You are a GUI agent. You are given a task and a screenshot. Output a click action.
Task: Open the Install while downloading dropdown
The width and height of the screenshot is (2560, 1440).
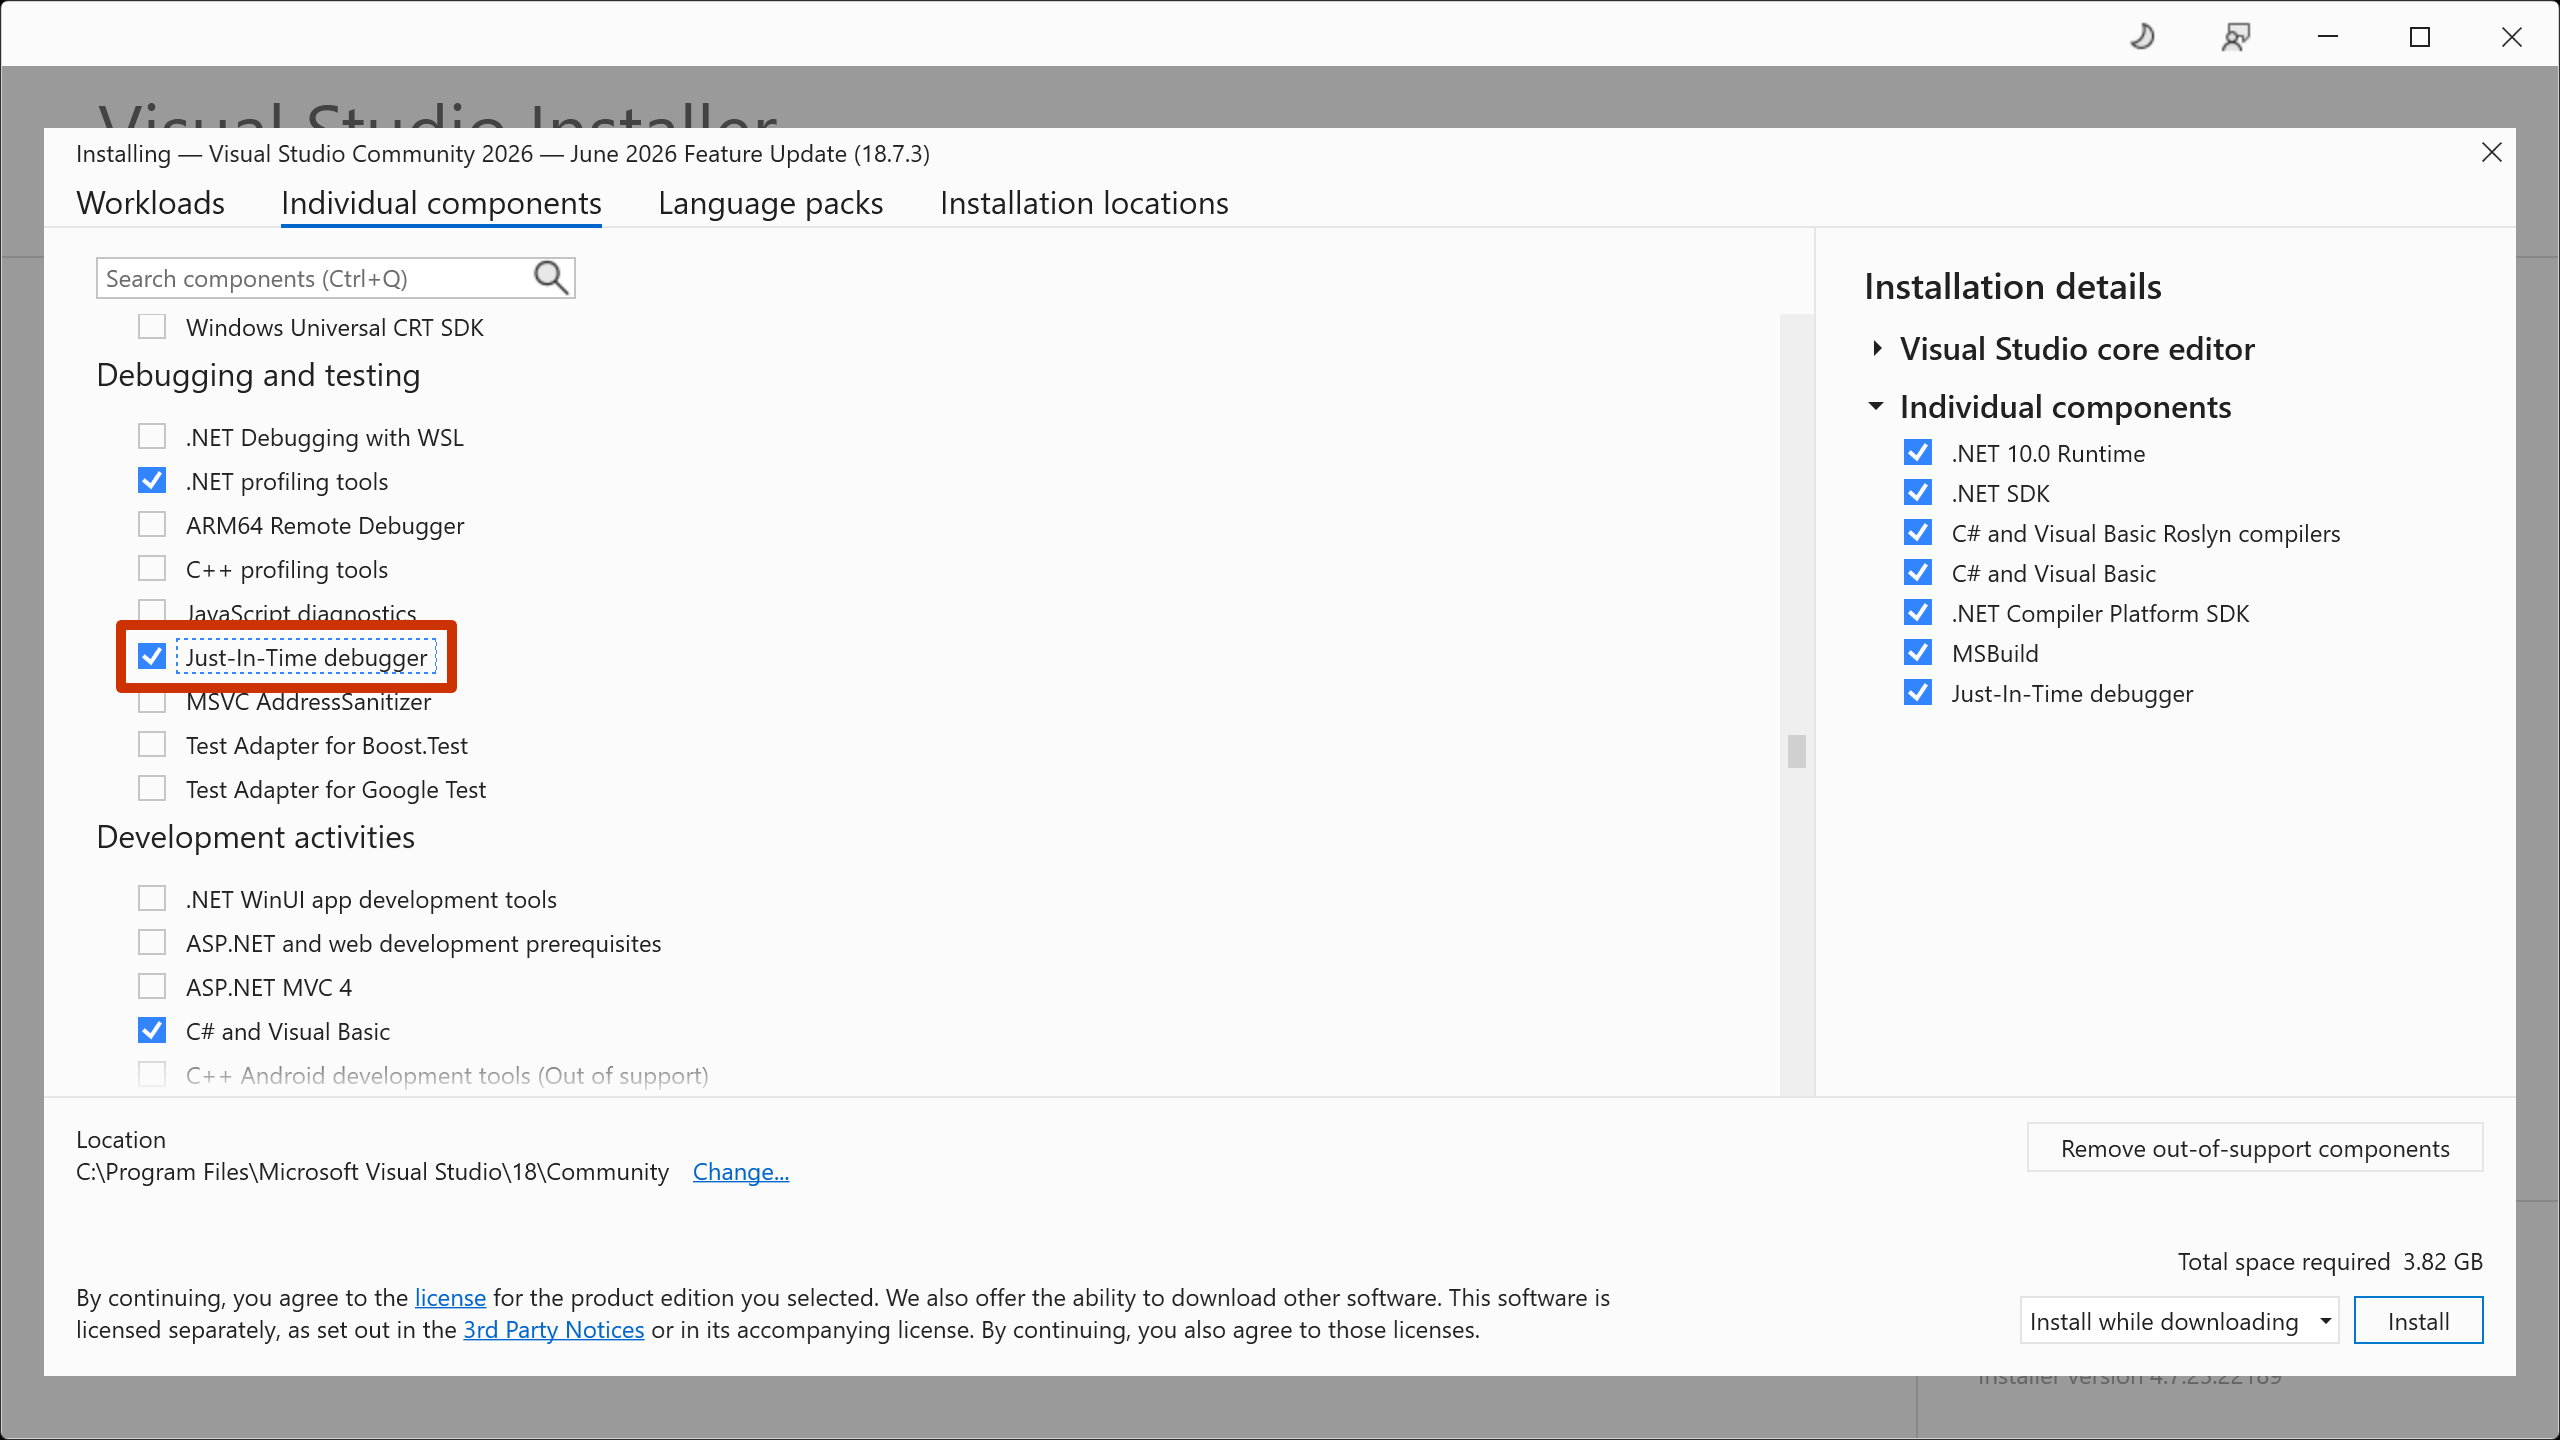[2178, 1321]
